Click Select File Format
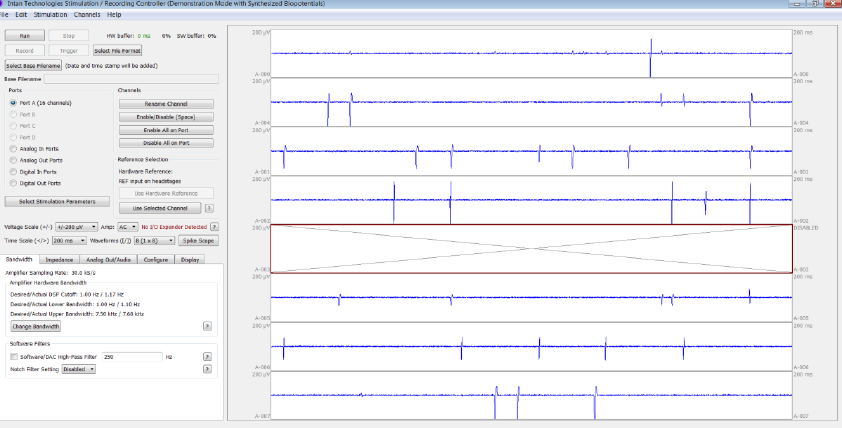 (118, 50)
